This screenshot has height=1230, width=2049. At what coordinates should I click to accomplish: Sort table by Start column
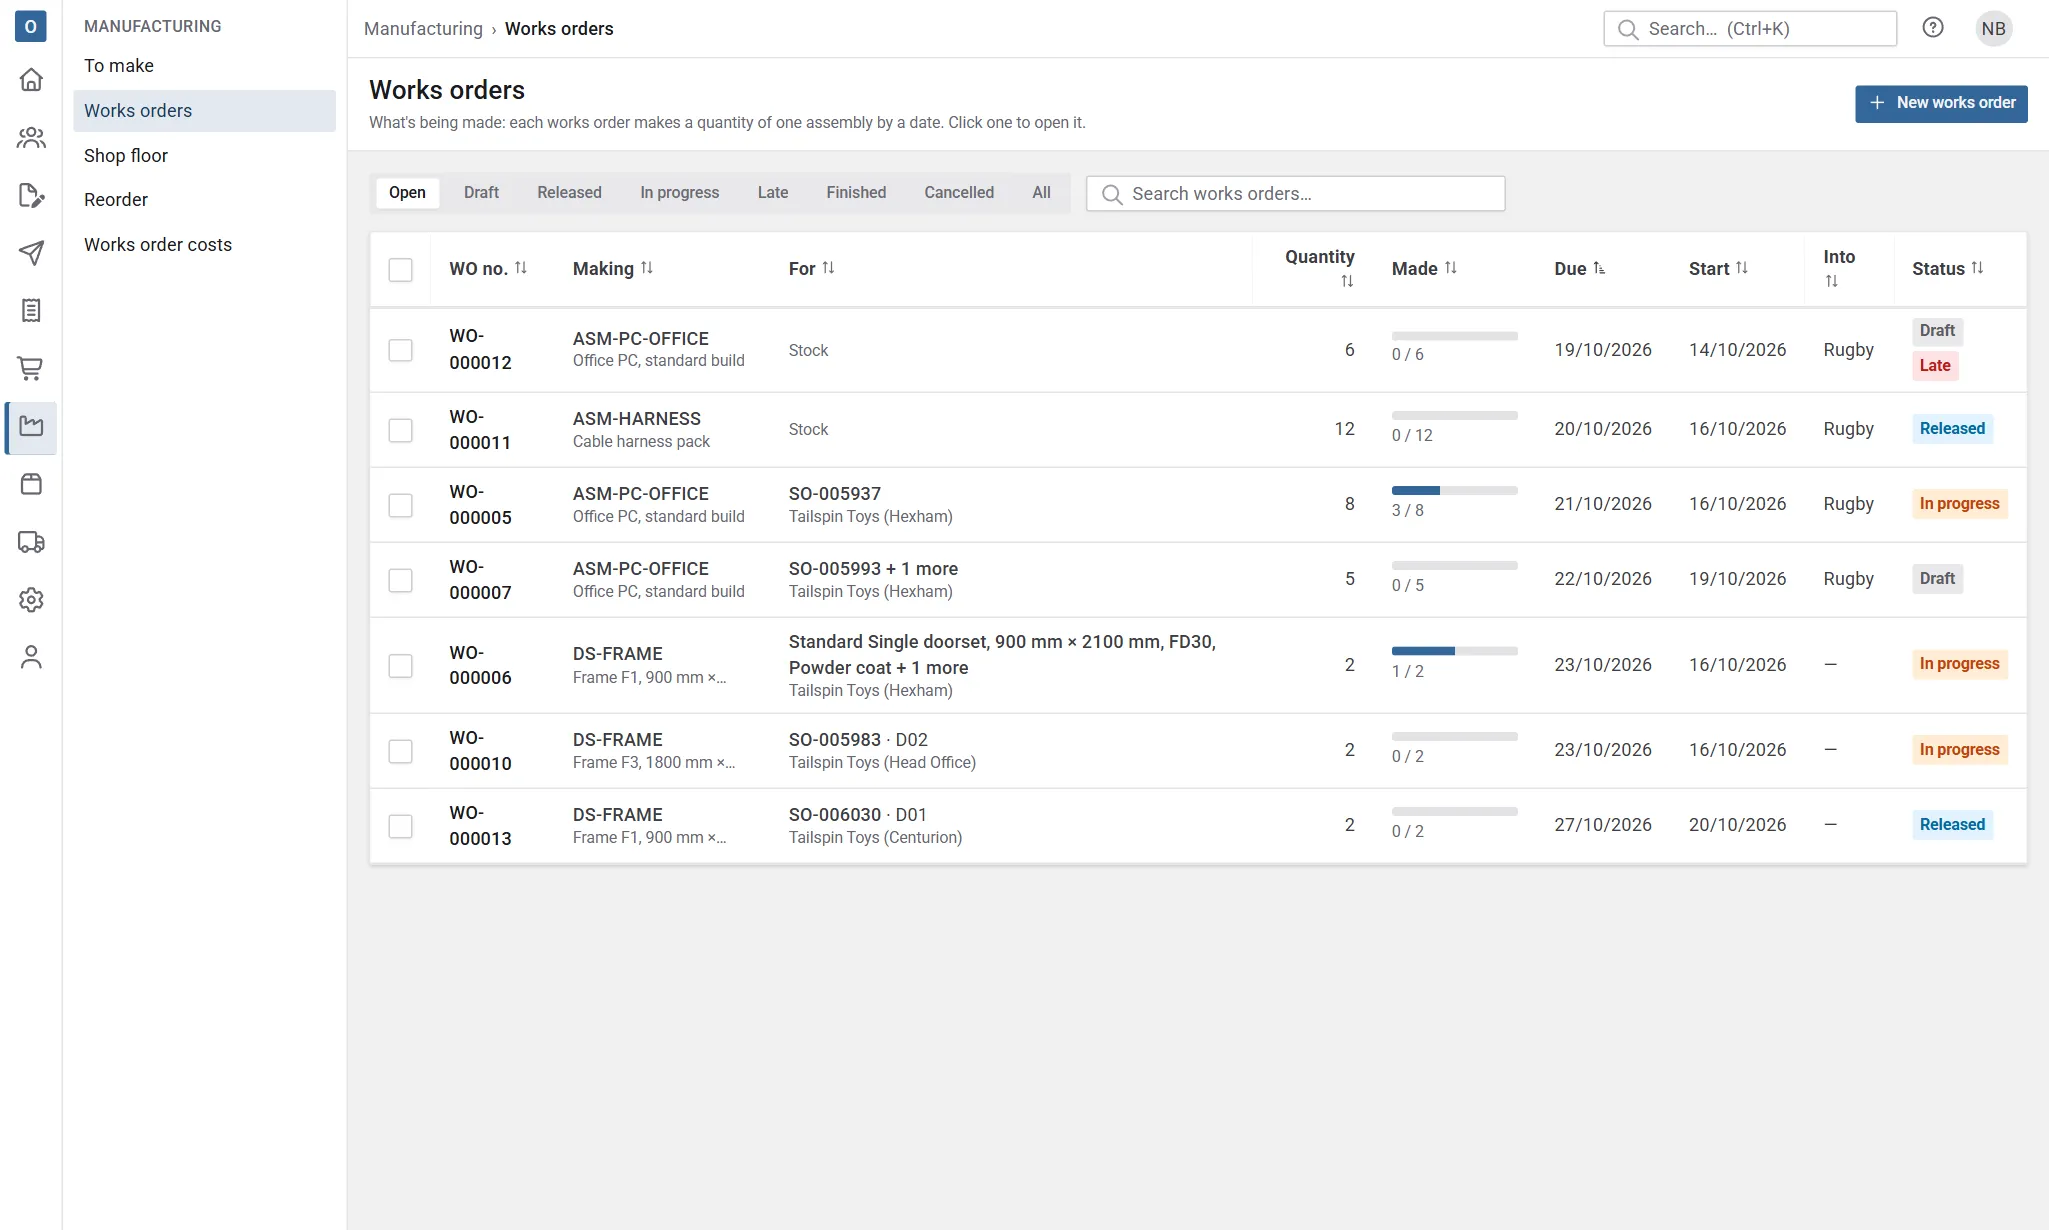(1718, 268)
